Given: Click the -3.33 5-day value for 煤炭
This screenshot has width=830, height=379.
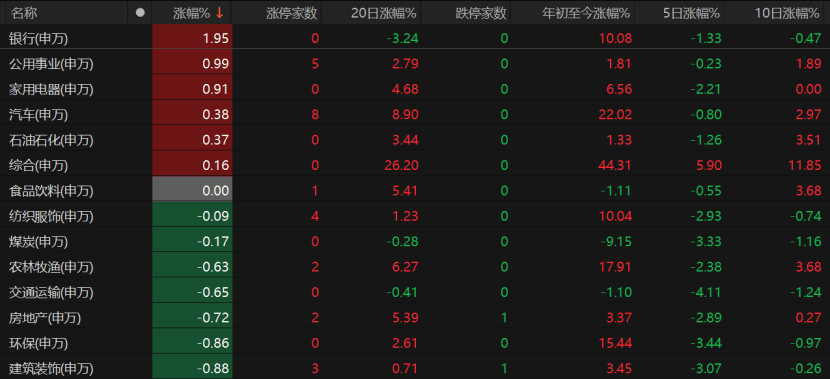Looking at the screenshot, I should click(706, 242).
